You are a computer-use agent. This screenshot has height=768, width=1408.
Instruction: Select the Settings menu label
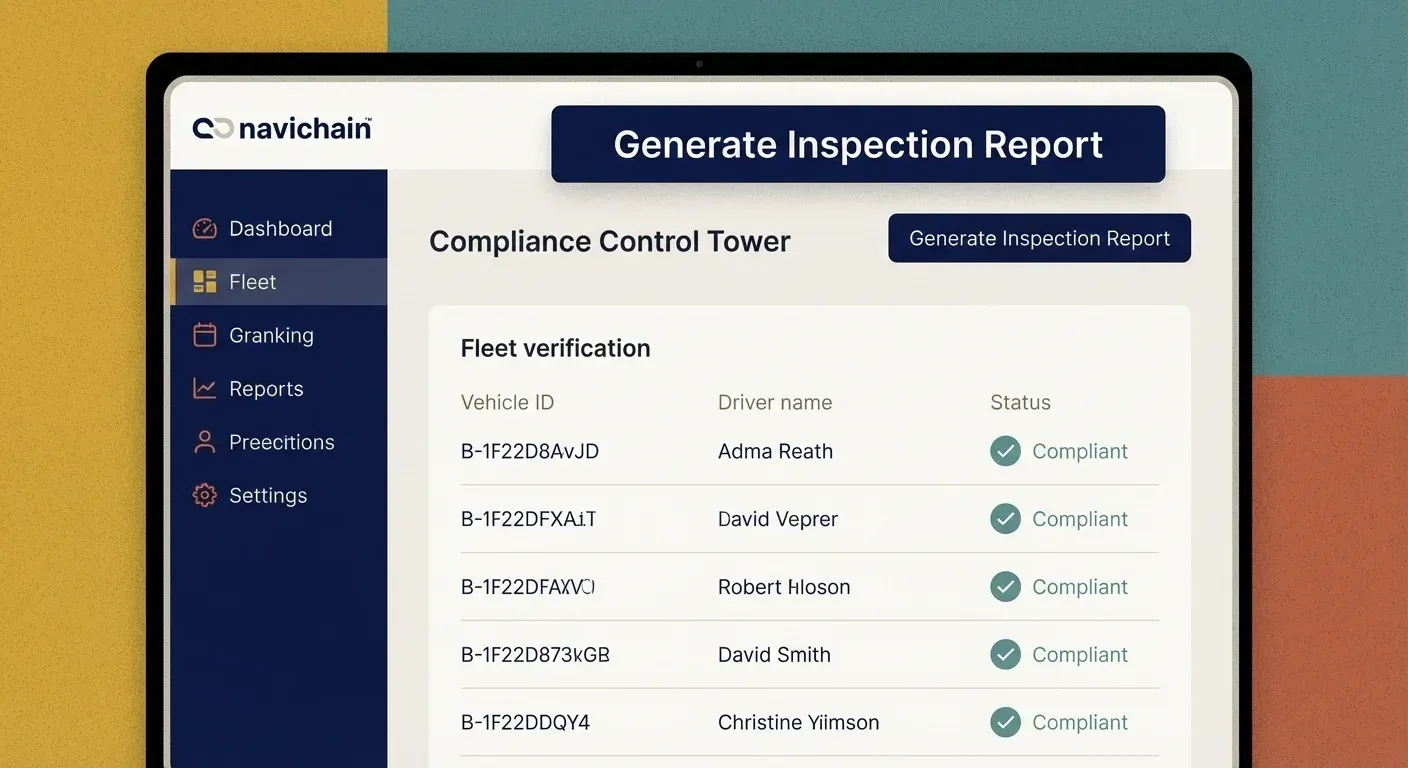click(268, 495)
